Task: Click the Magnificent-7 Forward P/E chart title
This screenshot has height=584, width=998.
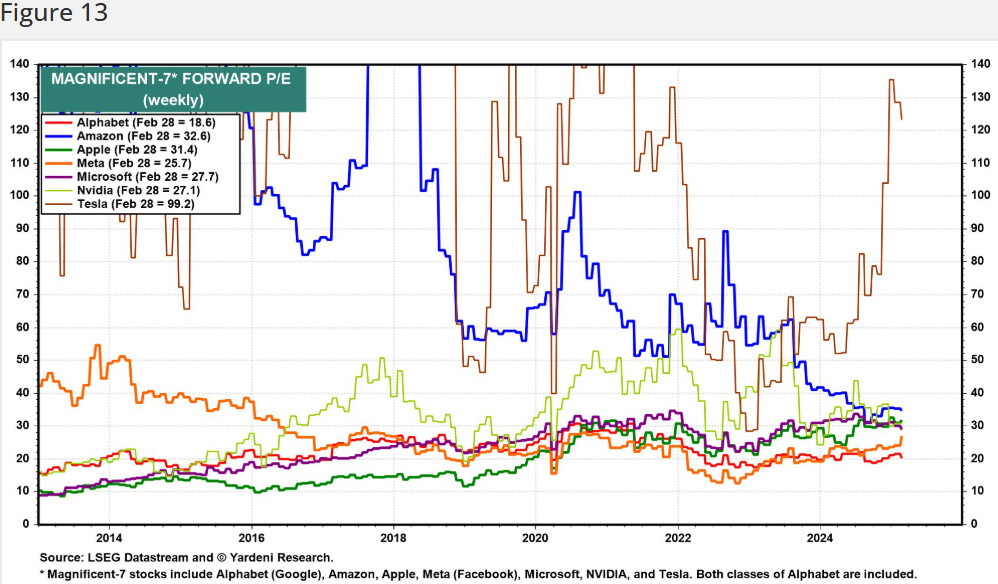Action: pyautogui.click(x=172, y=81)
